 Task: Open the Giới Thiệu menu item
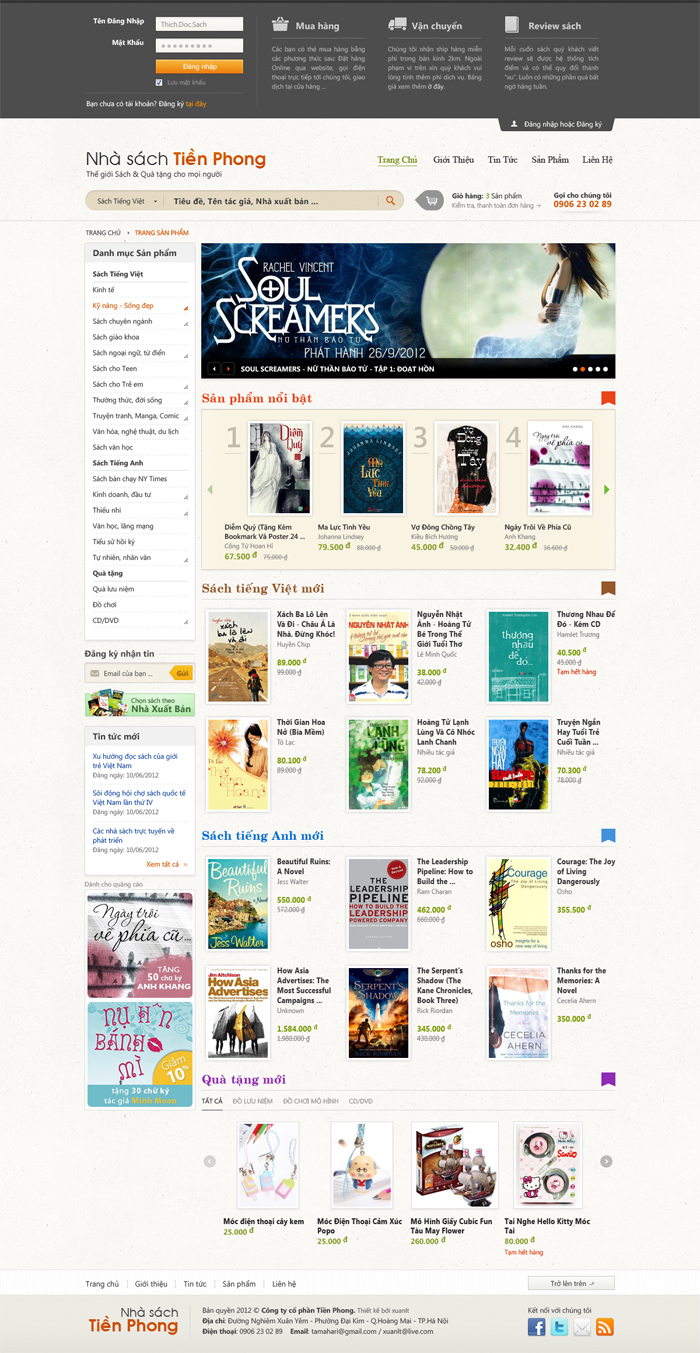pyautogui.click(x=454, y=160)
